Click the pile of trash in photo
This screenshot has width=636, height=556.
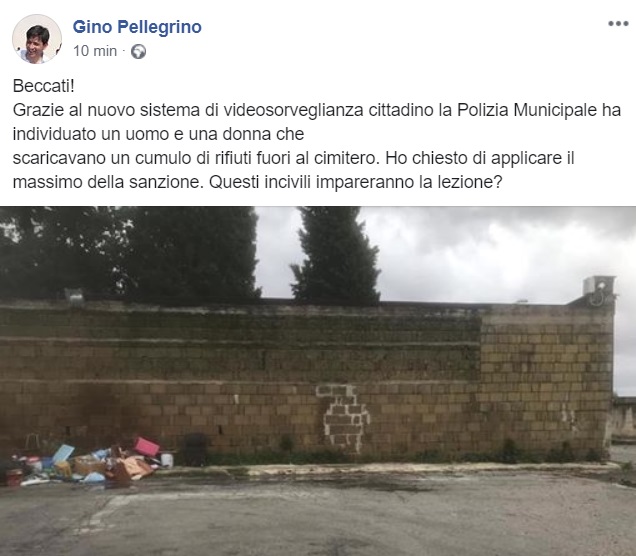(x=87, y=462)
